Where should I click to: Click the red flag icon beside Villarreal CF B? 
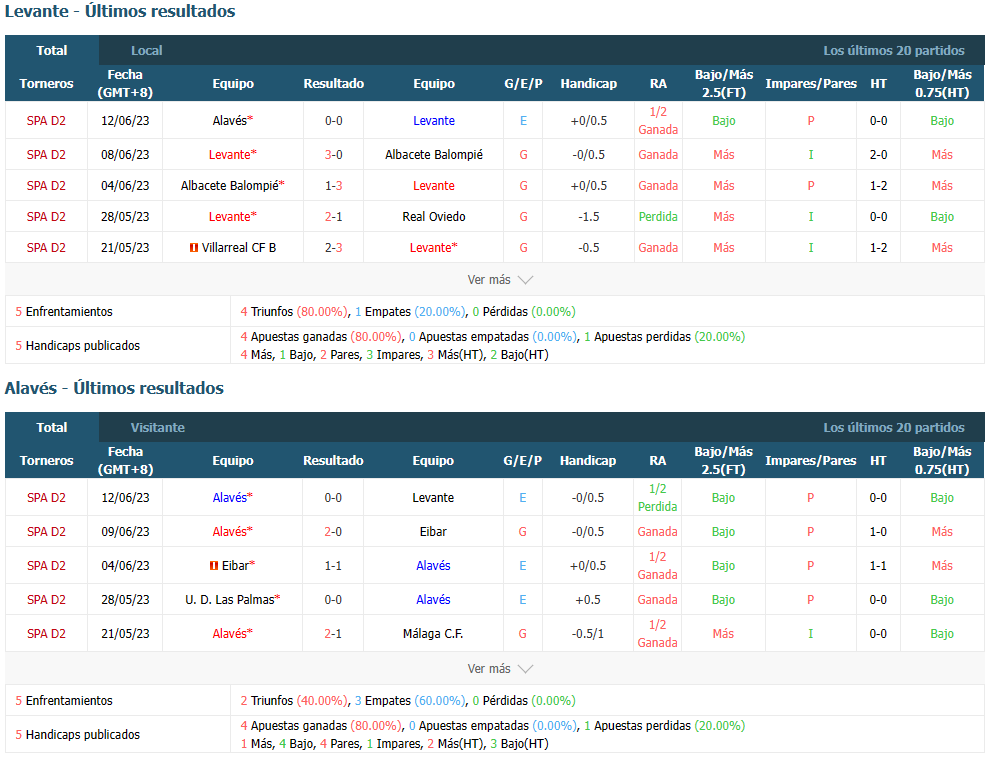coord(194,248)
